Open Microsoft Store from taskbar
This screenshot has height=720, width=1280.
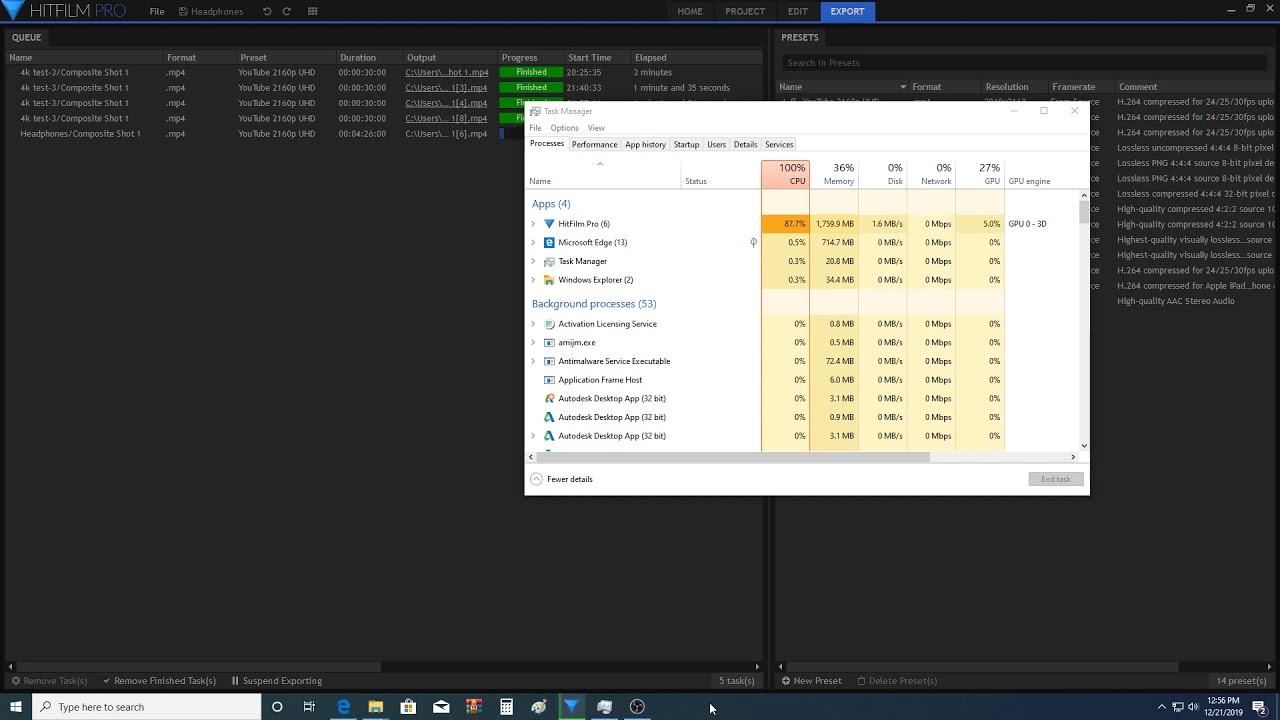[408, 707]
